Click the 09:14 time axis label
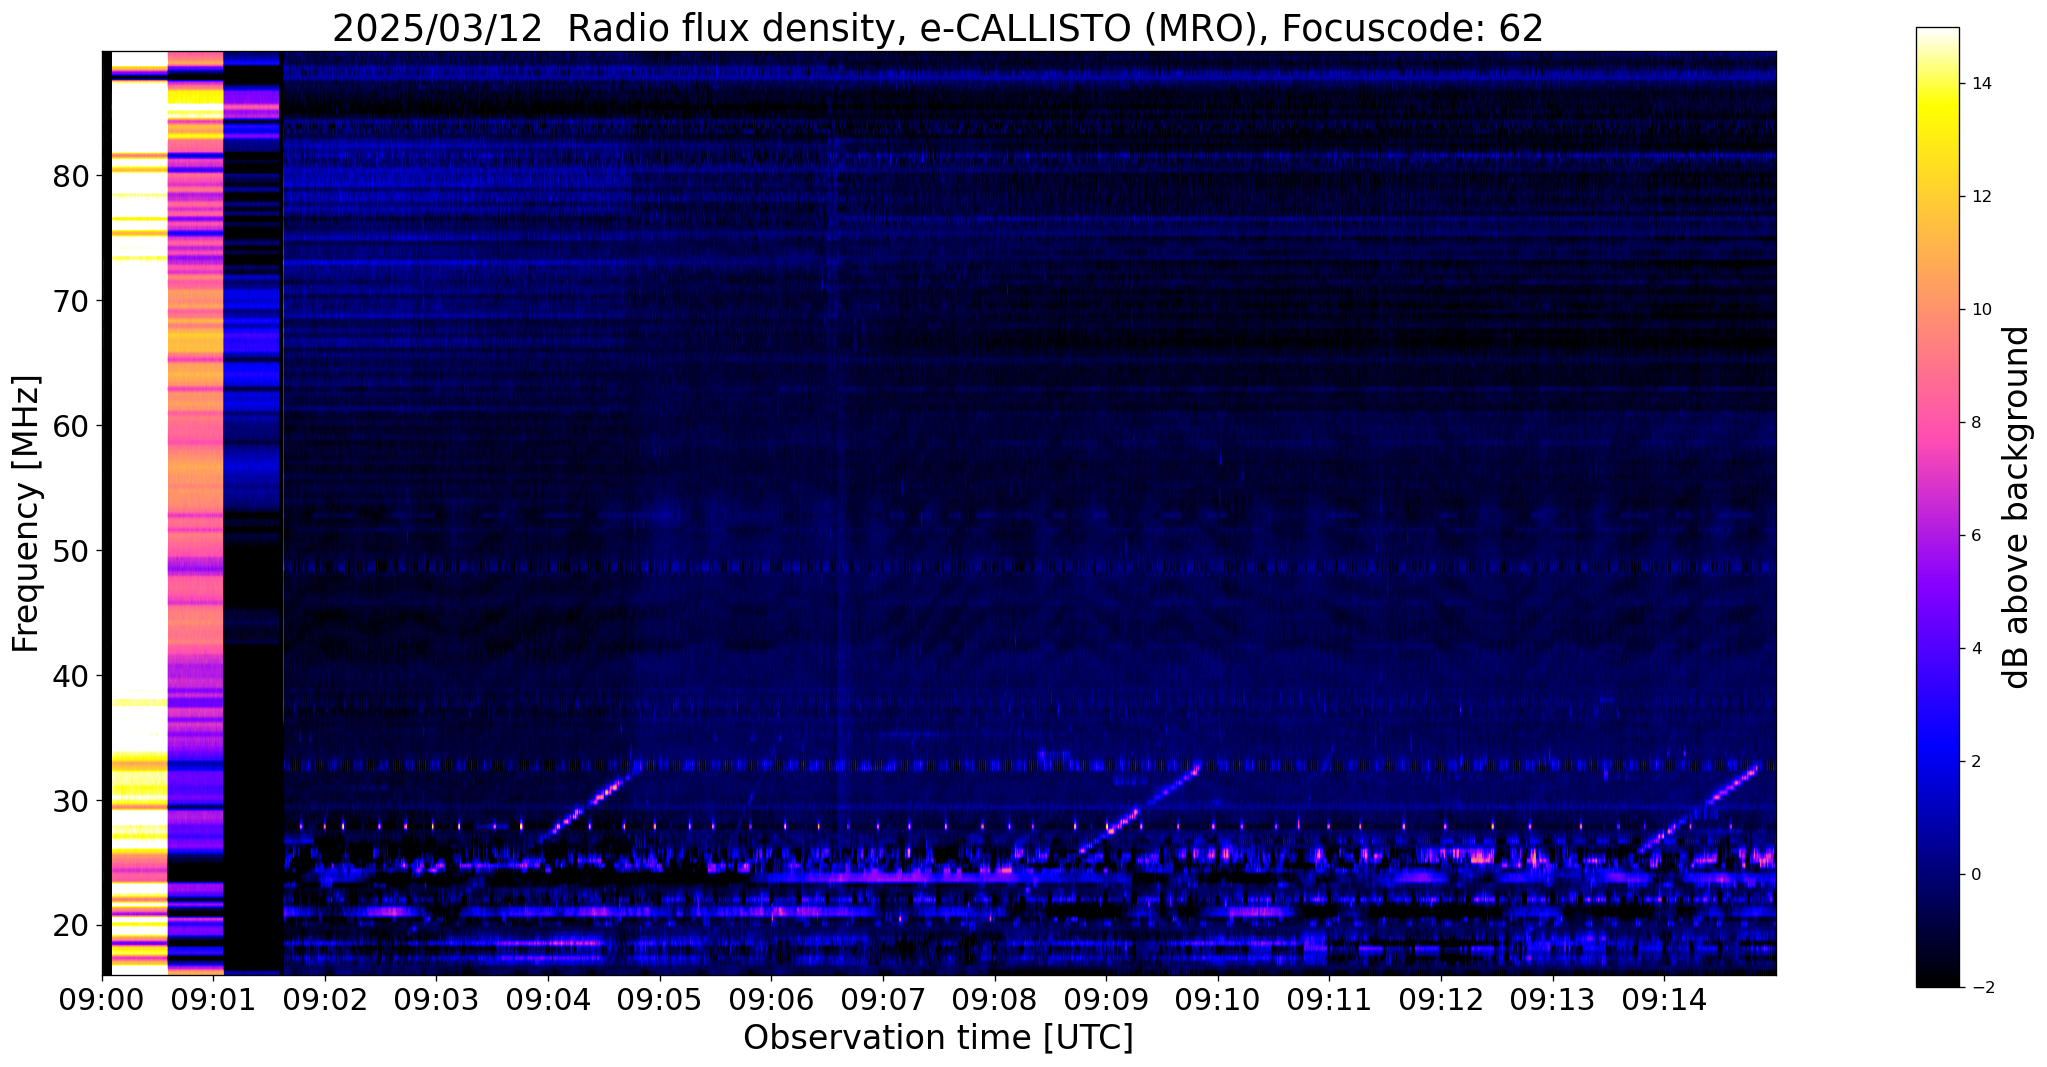The image size is (2047, 1067). pyautogui.click(x=1664, y=1000)
